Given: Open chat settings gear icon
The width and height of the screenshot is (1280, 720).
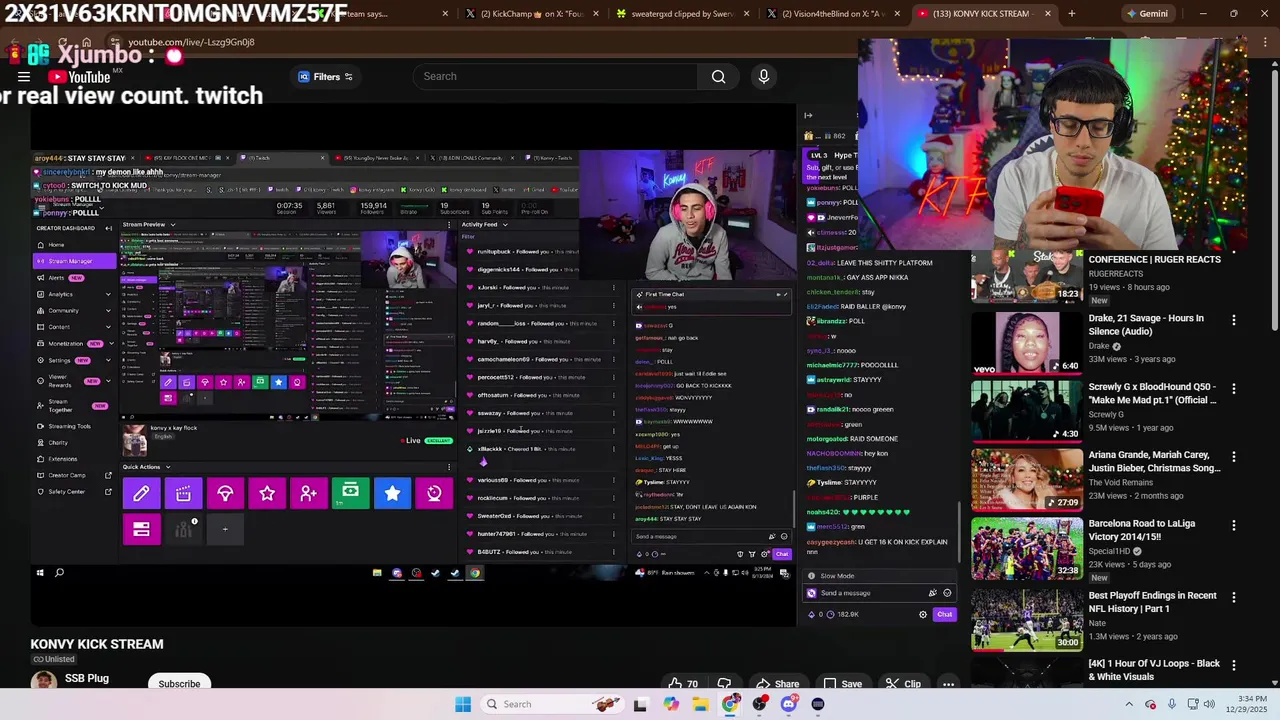Looking at the screenshot, I should [x=923, y=615].
